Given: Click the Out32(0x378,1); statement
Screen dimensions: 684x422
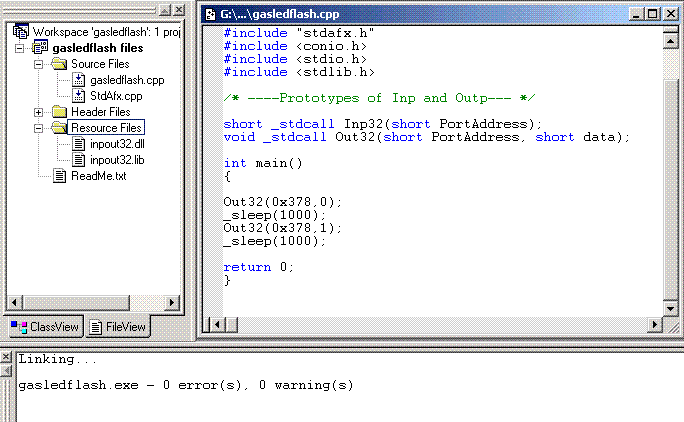Looking at the screenshot, I should [283, 228].
